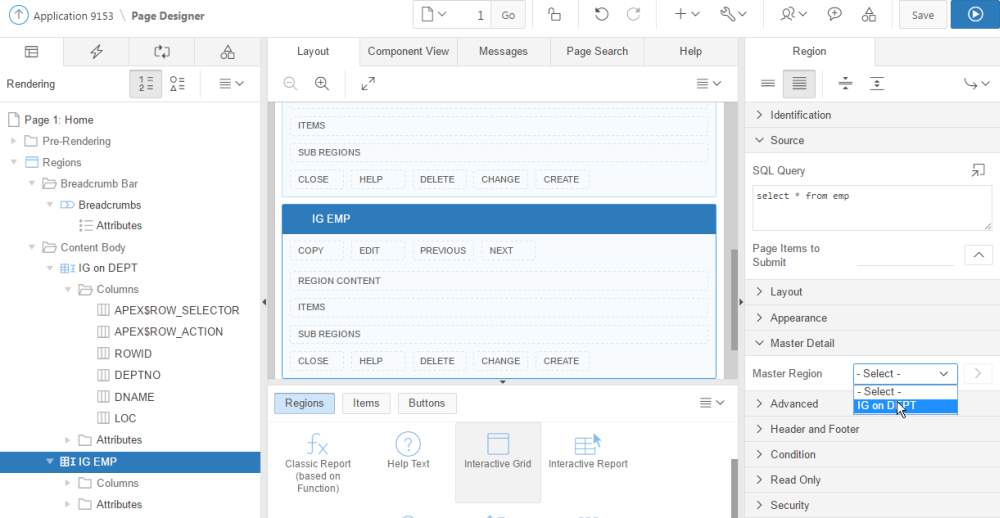Click the Undo icon

(601, 15)
